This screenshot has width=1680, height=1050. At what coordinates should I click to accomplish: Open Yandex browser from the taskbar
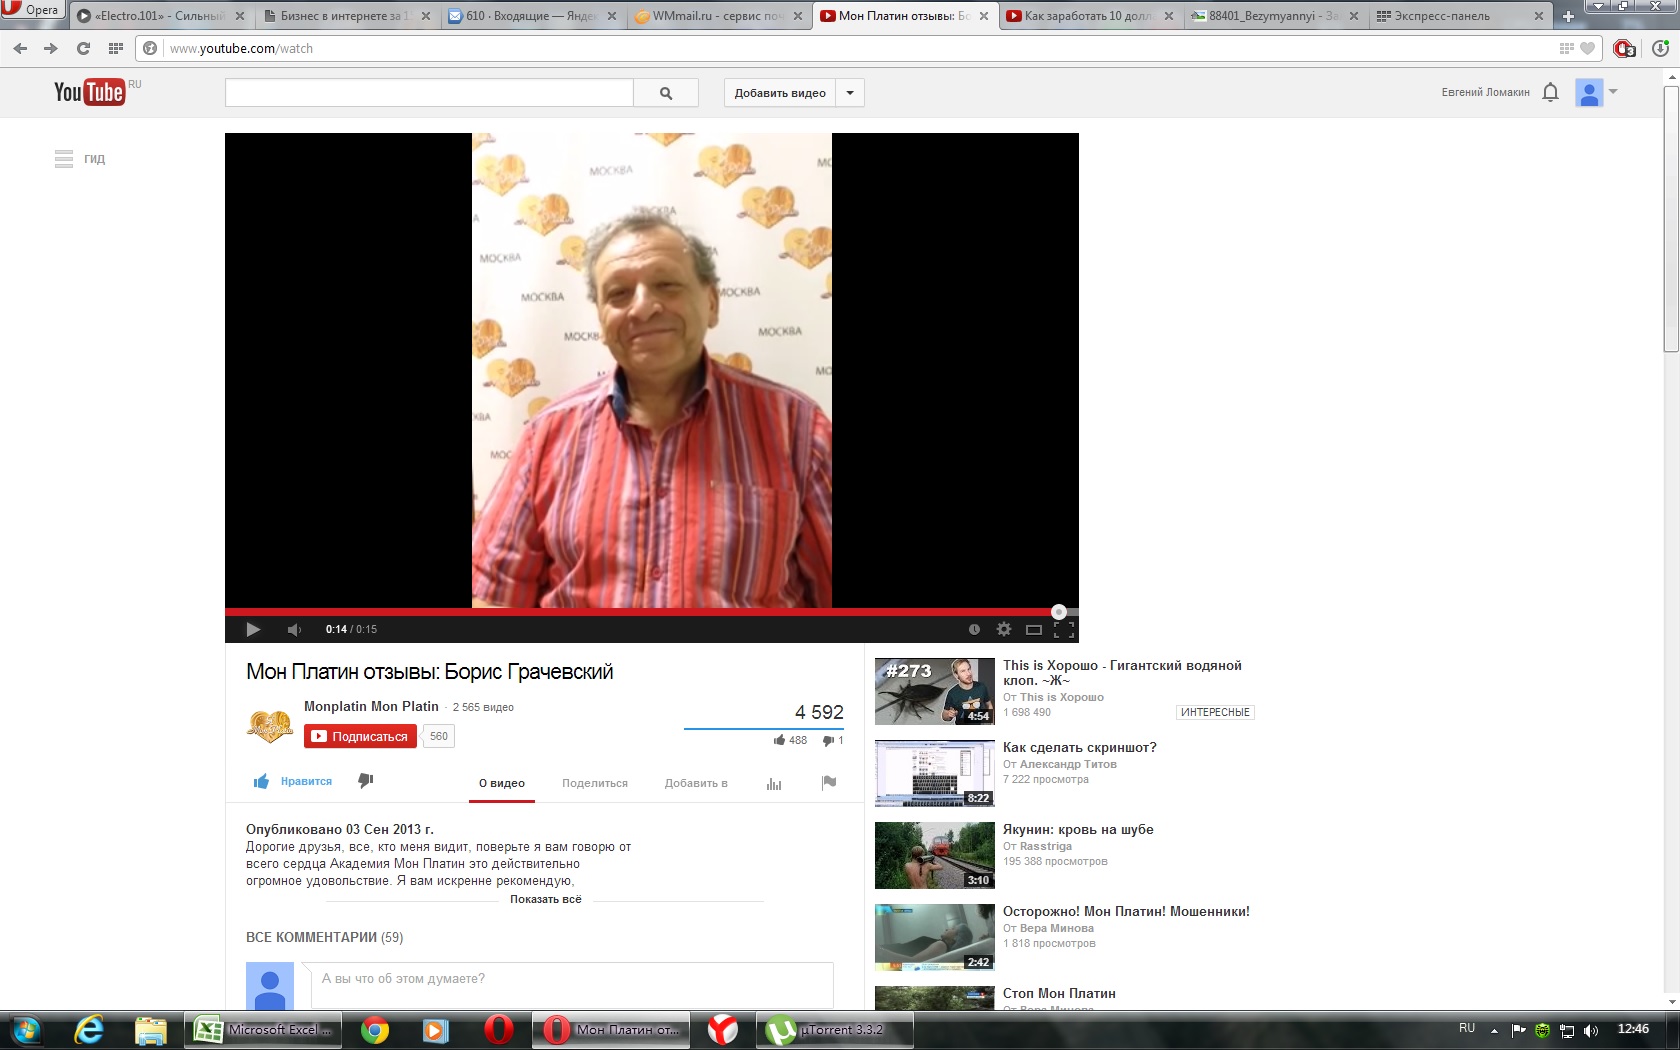722,1029
